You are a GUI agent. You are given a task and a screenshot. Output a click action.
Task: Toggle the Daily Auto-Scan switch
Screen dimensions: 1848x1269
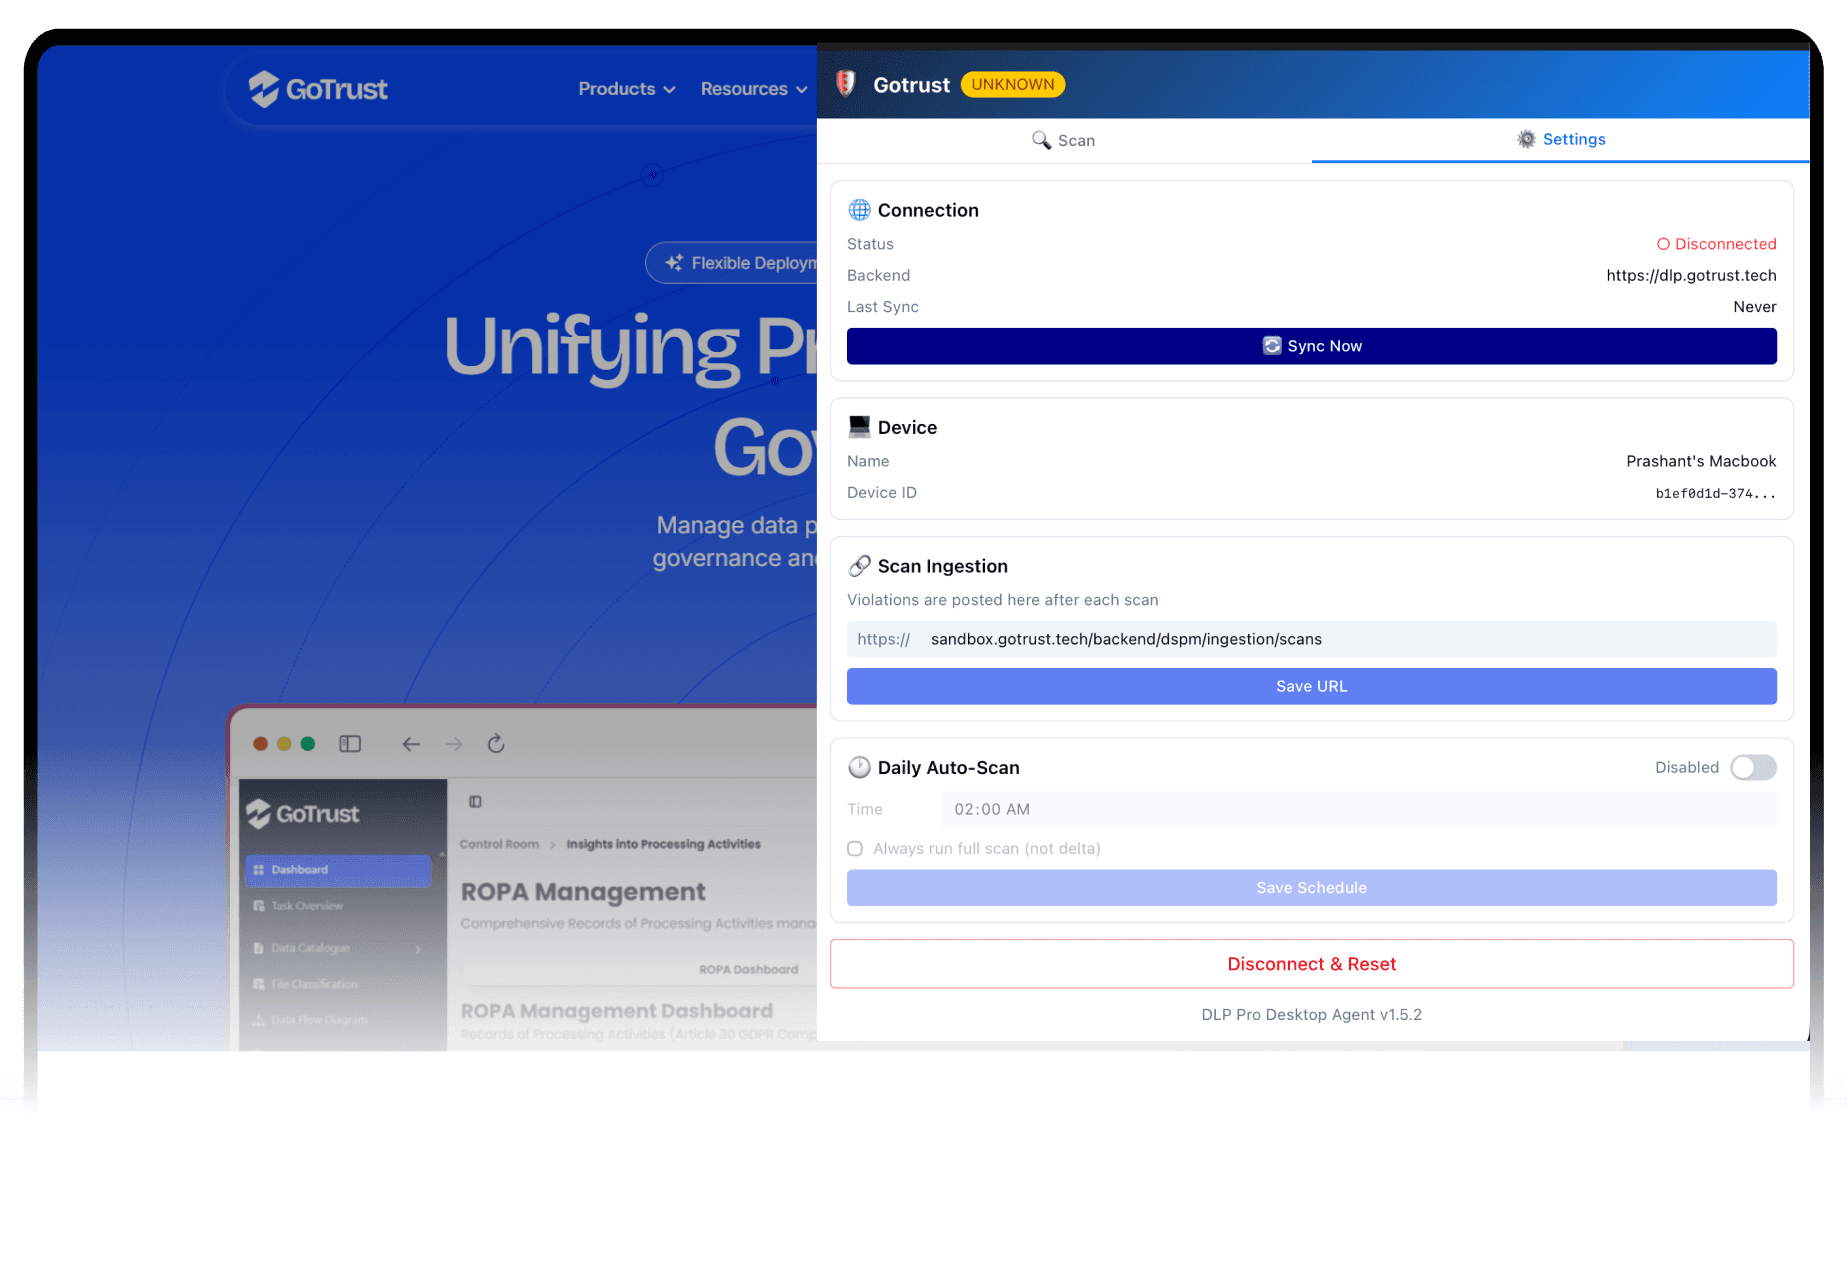(x=1753, y=767)
